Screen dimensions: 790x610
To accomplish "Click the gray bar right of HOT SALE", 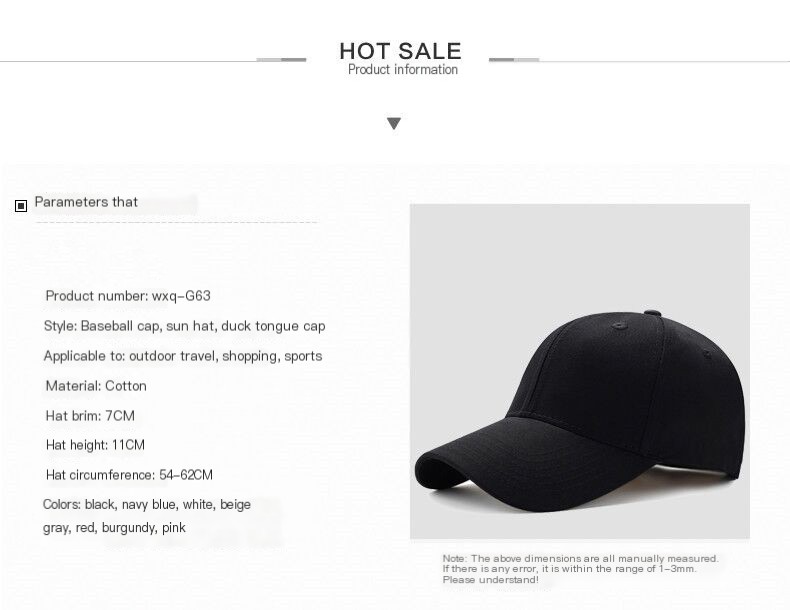I will point(514,60).
